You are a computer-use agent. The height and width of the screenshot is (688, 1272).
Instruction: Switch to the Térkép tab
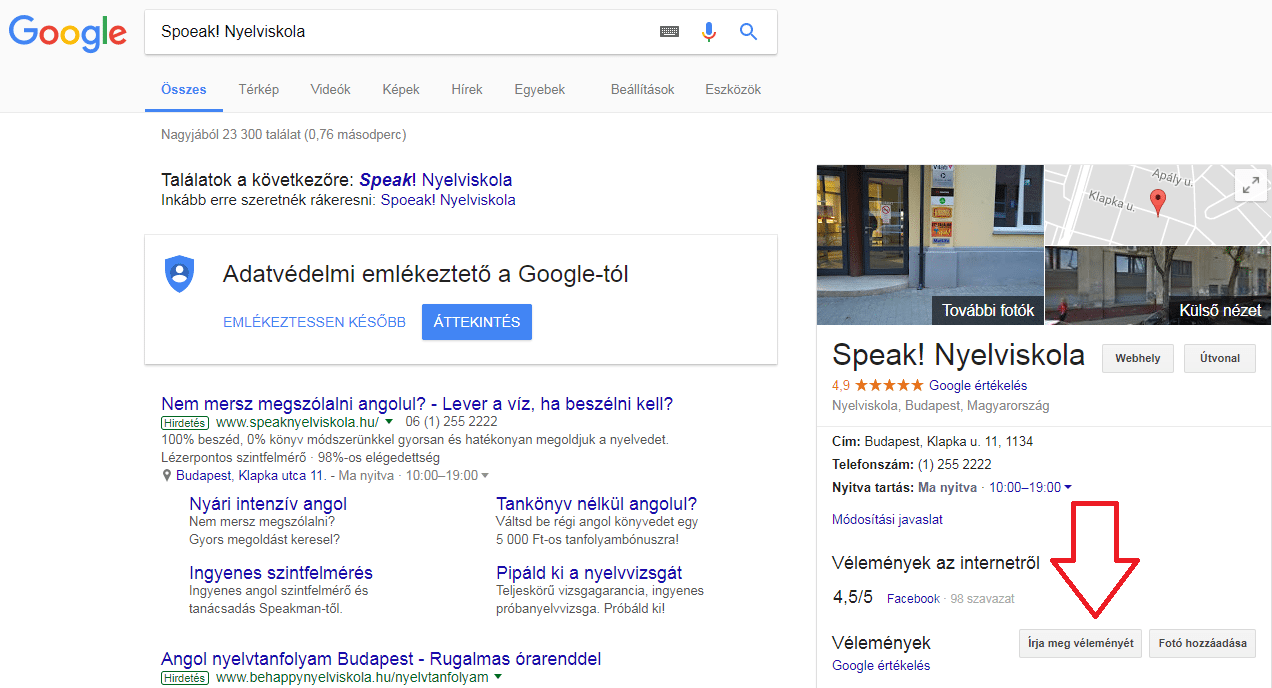[259, 89]
